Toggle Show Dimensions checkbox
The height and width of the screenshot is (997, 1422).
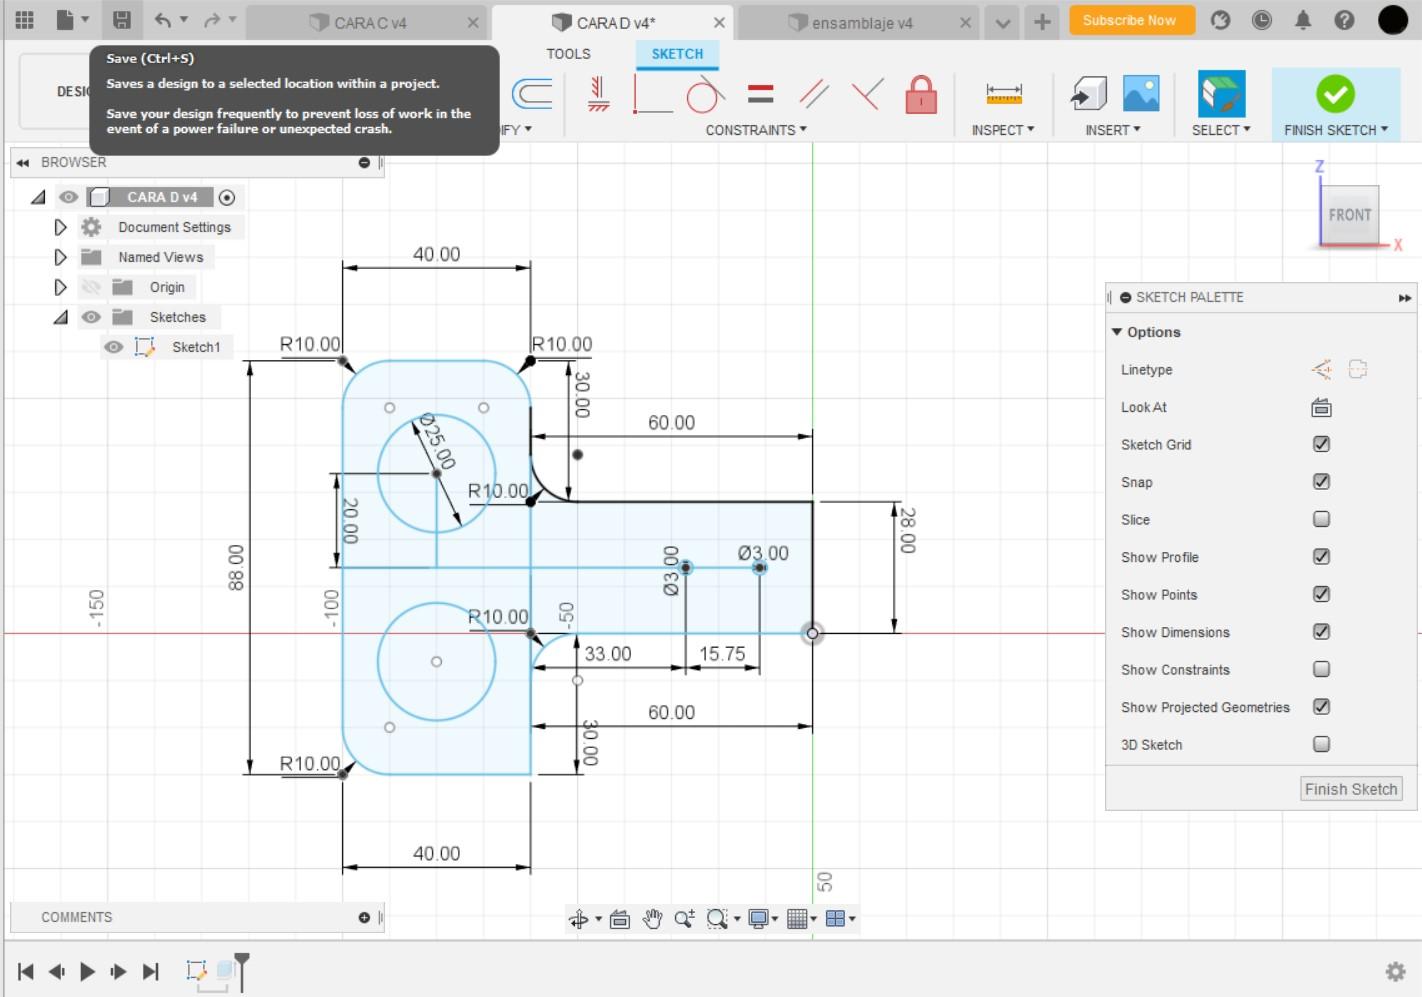click(1321, 632)
